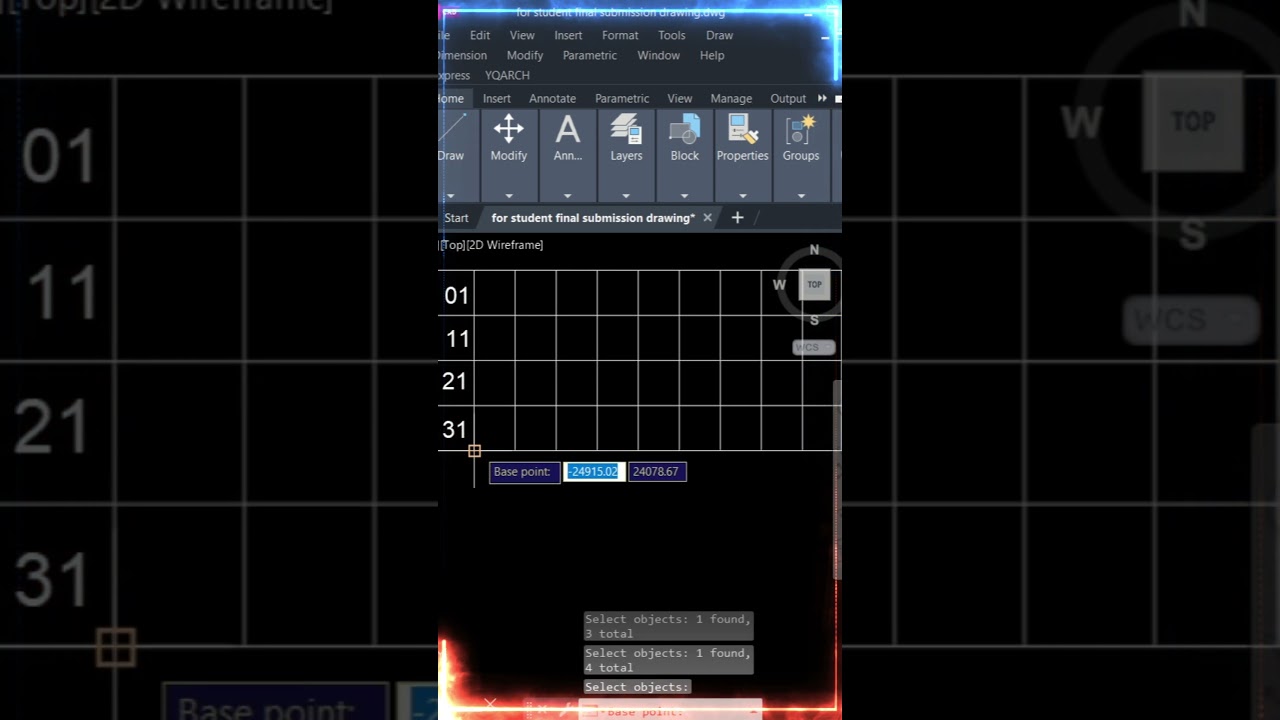
Task: Expand the Draw panel dropdown arrow
Action: coord(451,196)
